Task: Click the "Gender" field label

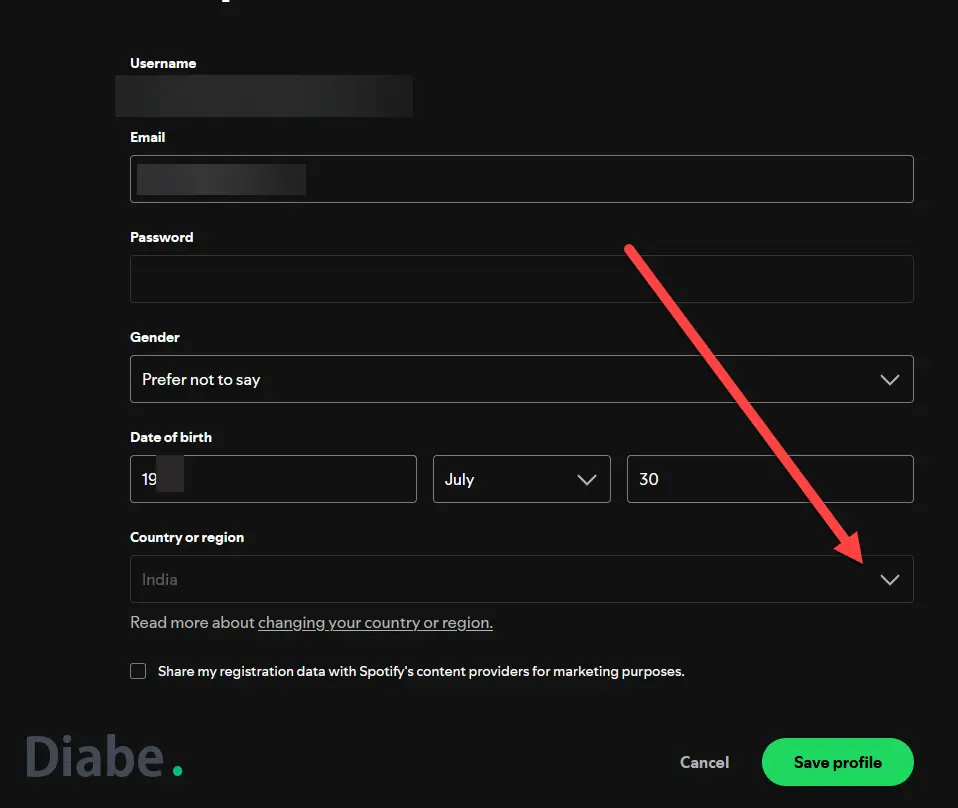Action: (x=155, y=337)
